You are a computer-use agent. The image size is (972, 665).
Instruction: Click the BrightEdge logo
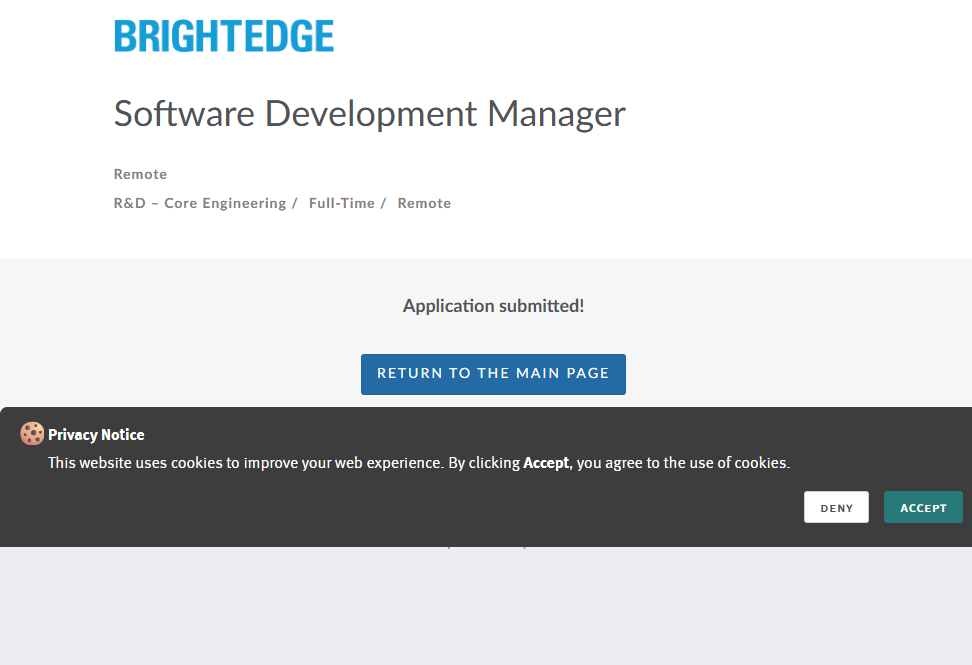(x=224, y=36)
